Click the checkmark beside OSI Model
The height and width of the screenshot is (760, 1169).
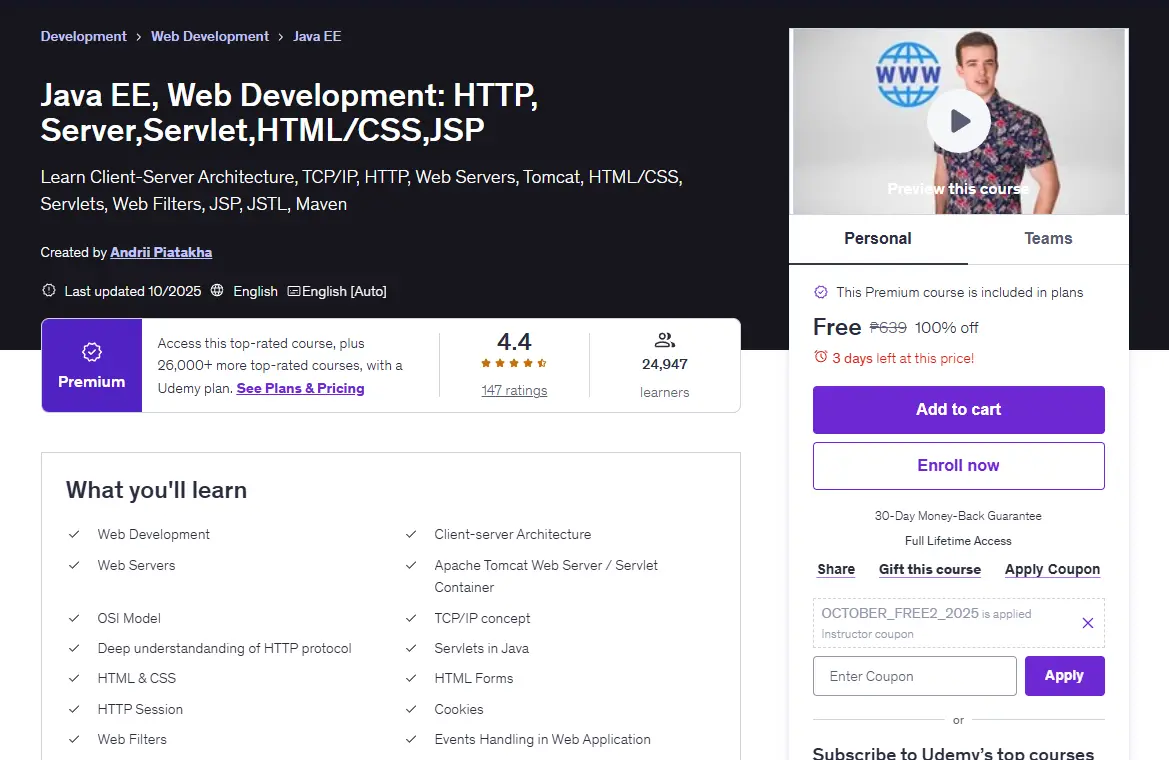click(x=74, y=618)
